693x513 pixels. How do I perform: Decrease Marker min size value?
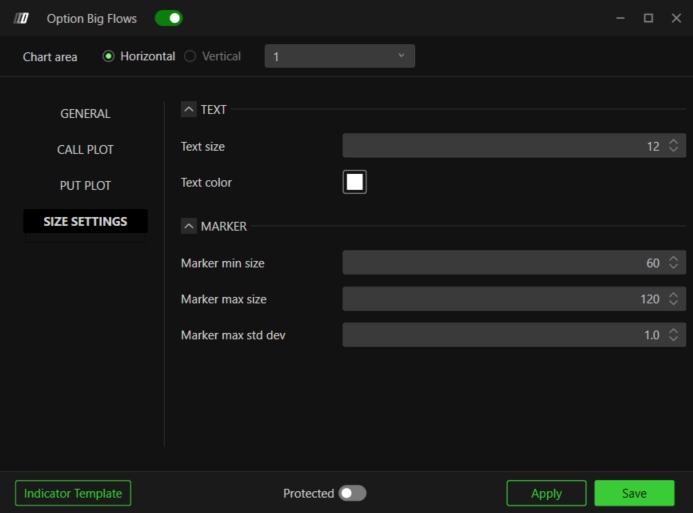click(x=673, y=266)
